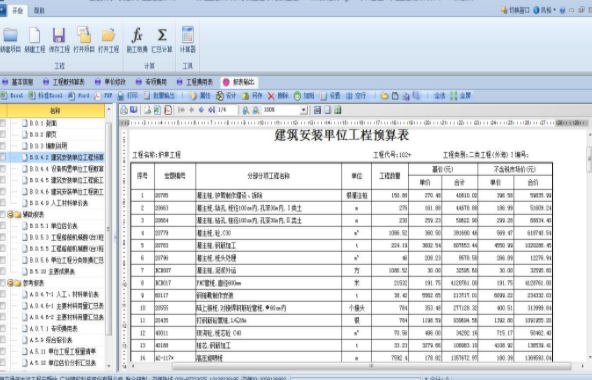Click the 序号 table header cell
The width and height of the screenshot is (592, 380).
[x=142, y=176]
